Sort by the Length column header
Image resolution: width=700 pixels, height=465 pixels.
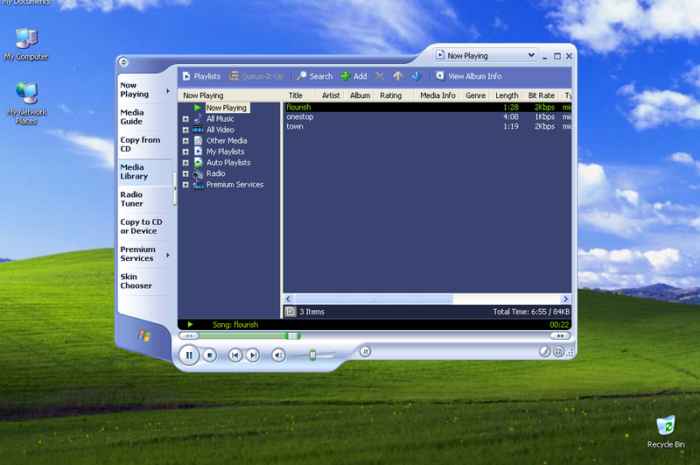point(507,95)
